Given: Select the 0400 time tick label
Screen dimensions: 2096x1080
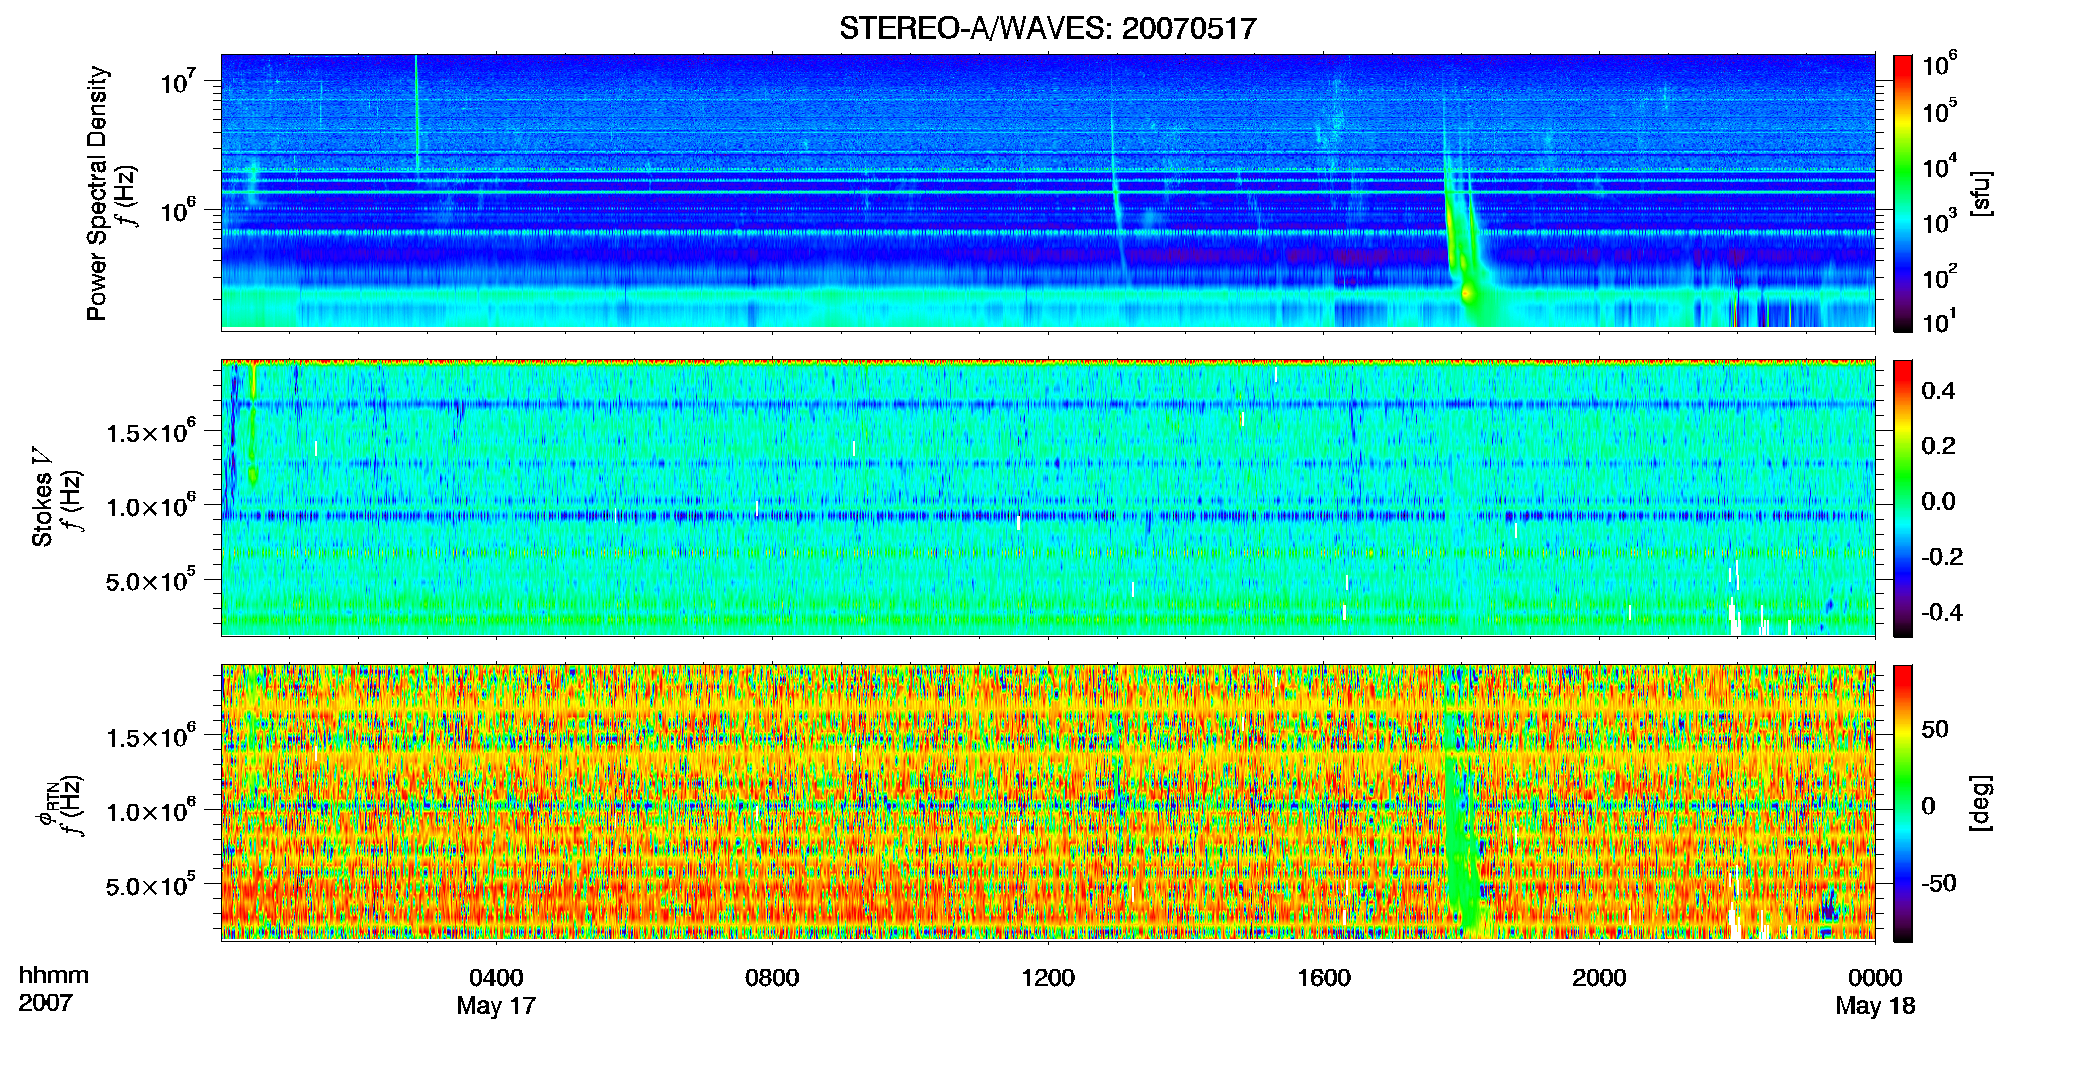Looking at the screenshot, I should pyautogui.click(x=496, y=978).
